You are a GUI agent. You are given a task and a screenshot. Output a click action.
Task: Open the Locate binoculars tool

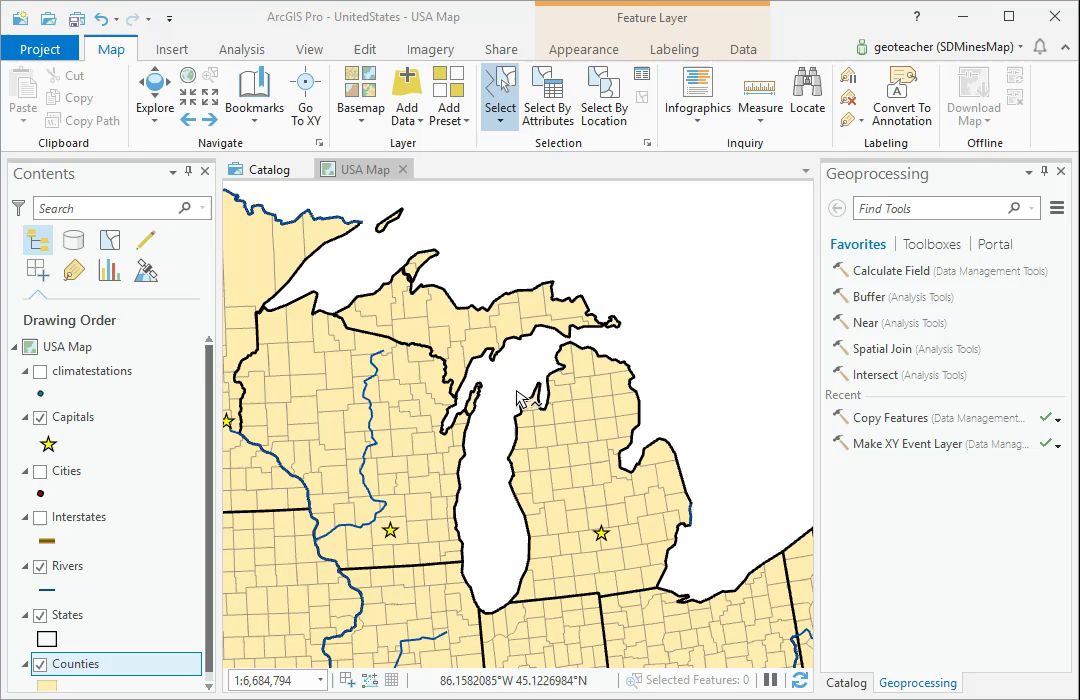807,91
